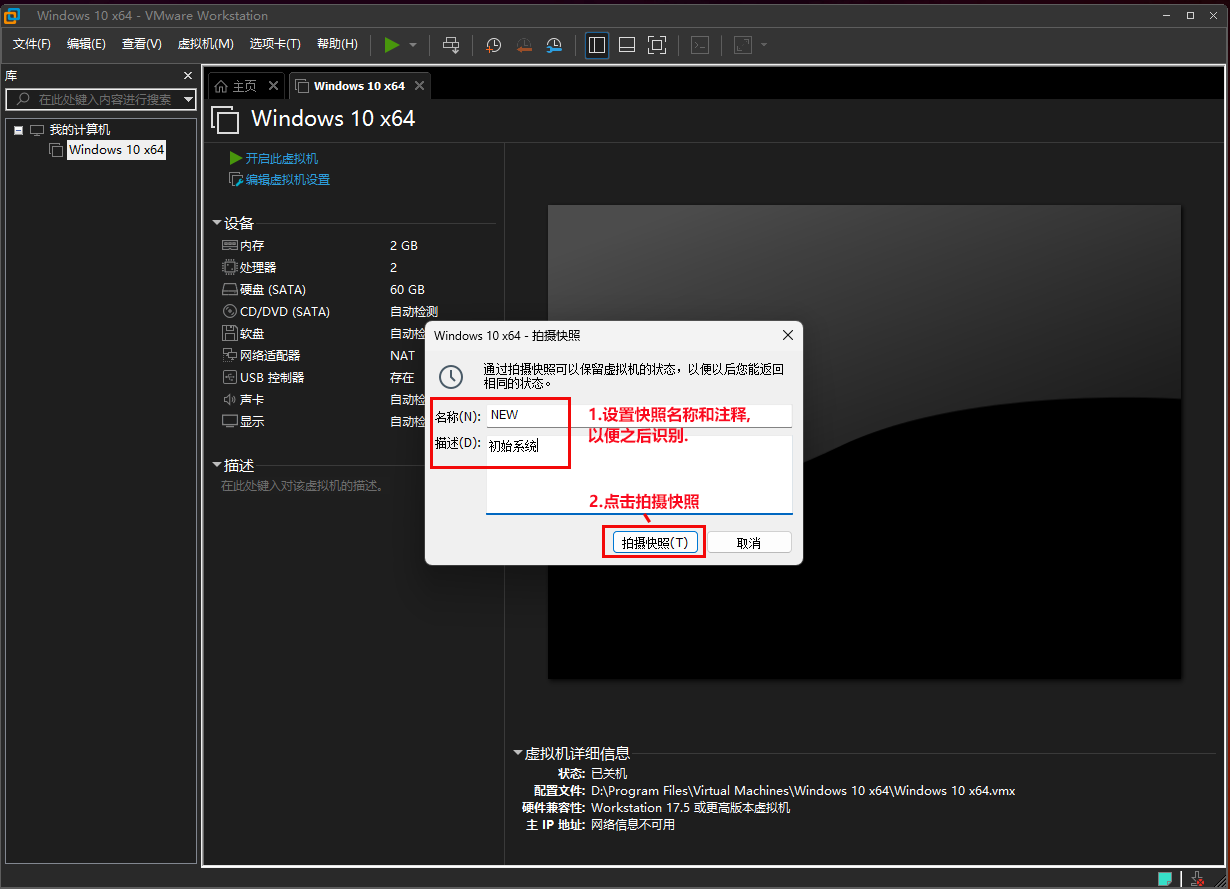Click the 名称 snapshot name field
This screenshot has height=889, width=1230.
tap(638, 415)
